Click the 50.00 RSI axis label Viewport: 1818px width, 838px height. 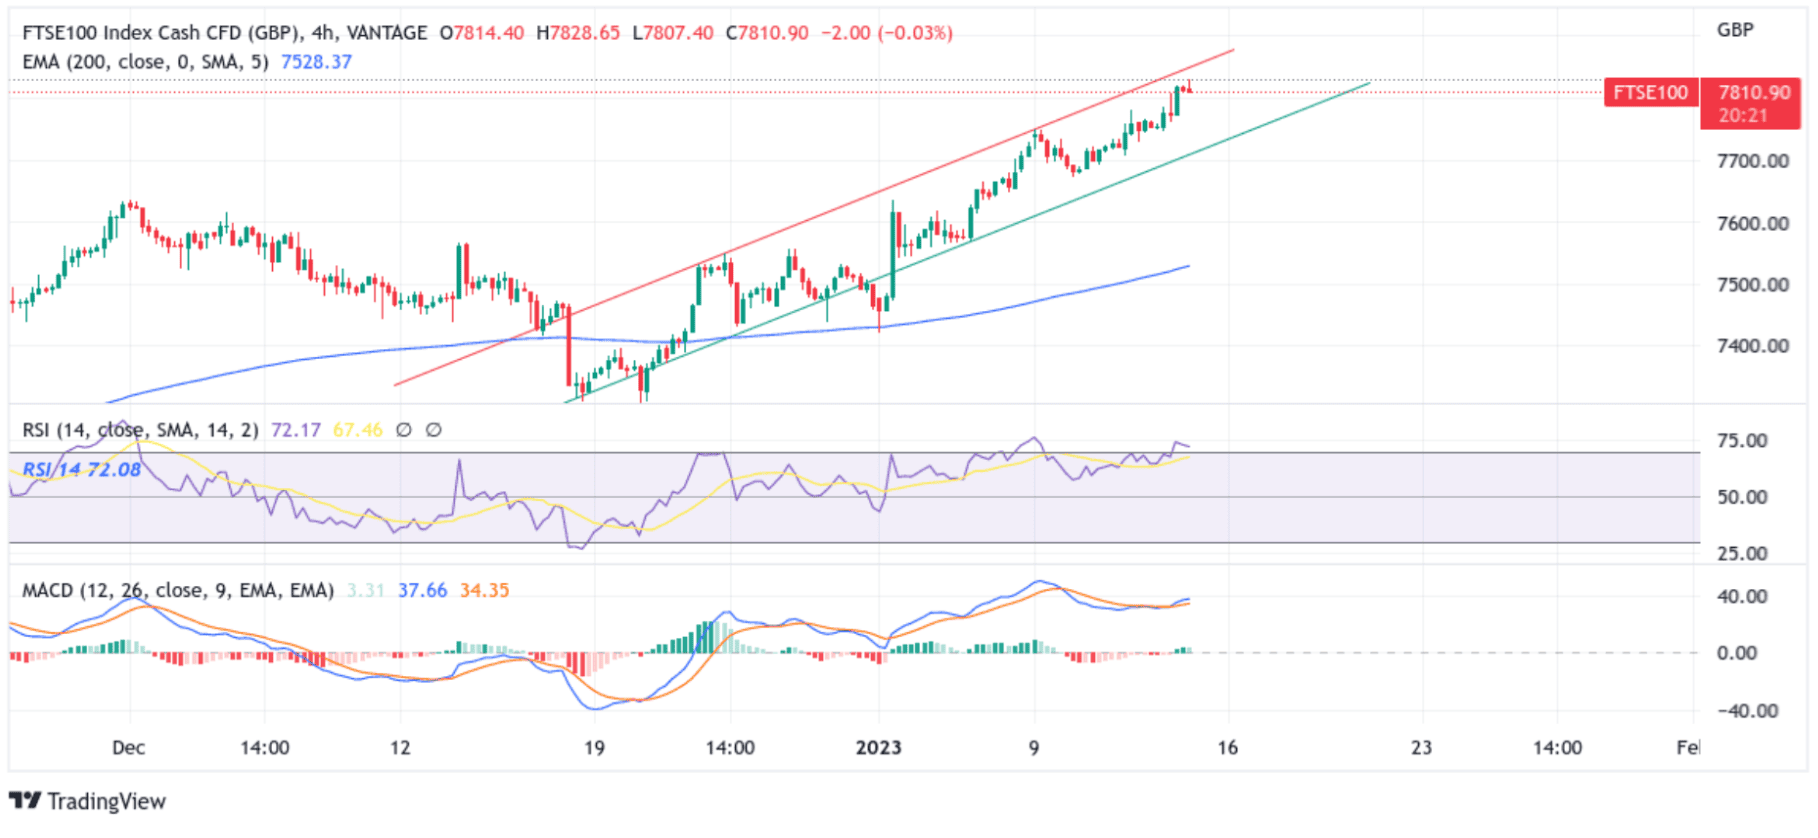pos(1742,497)
